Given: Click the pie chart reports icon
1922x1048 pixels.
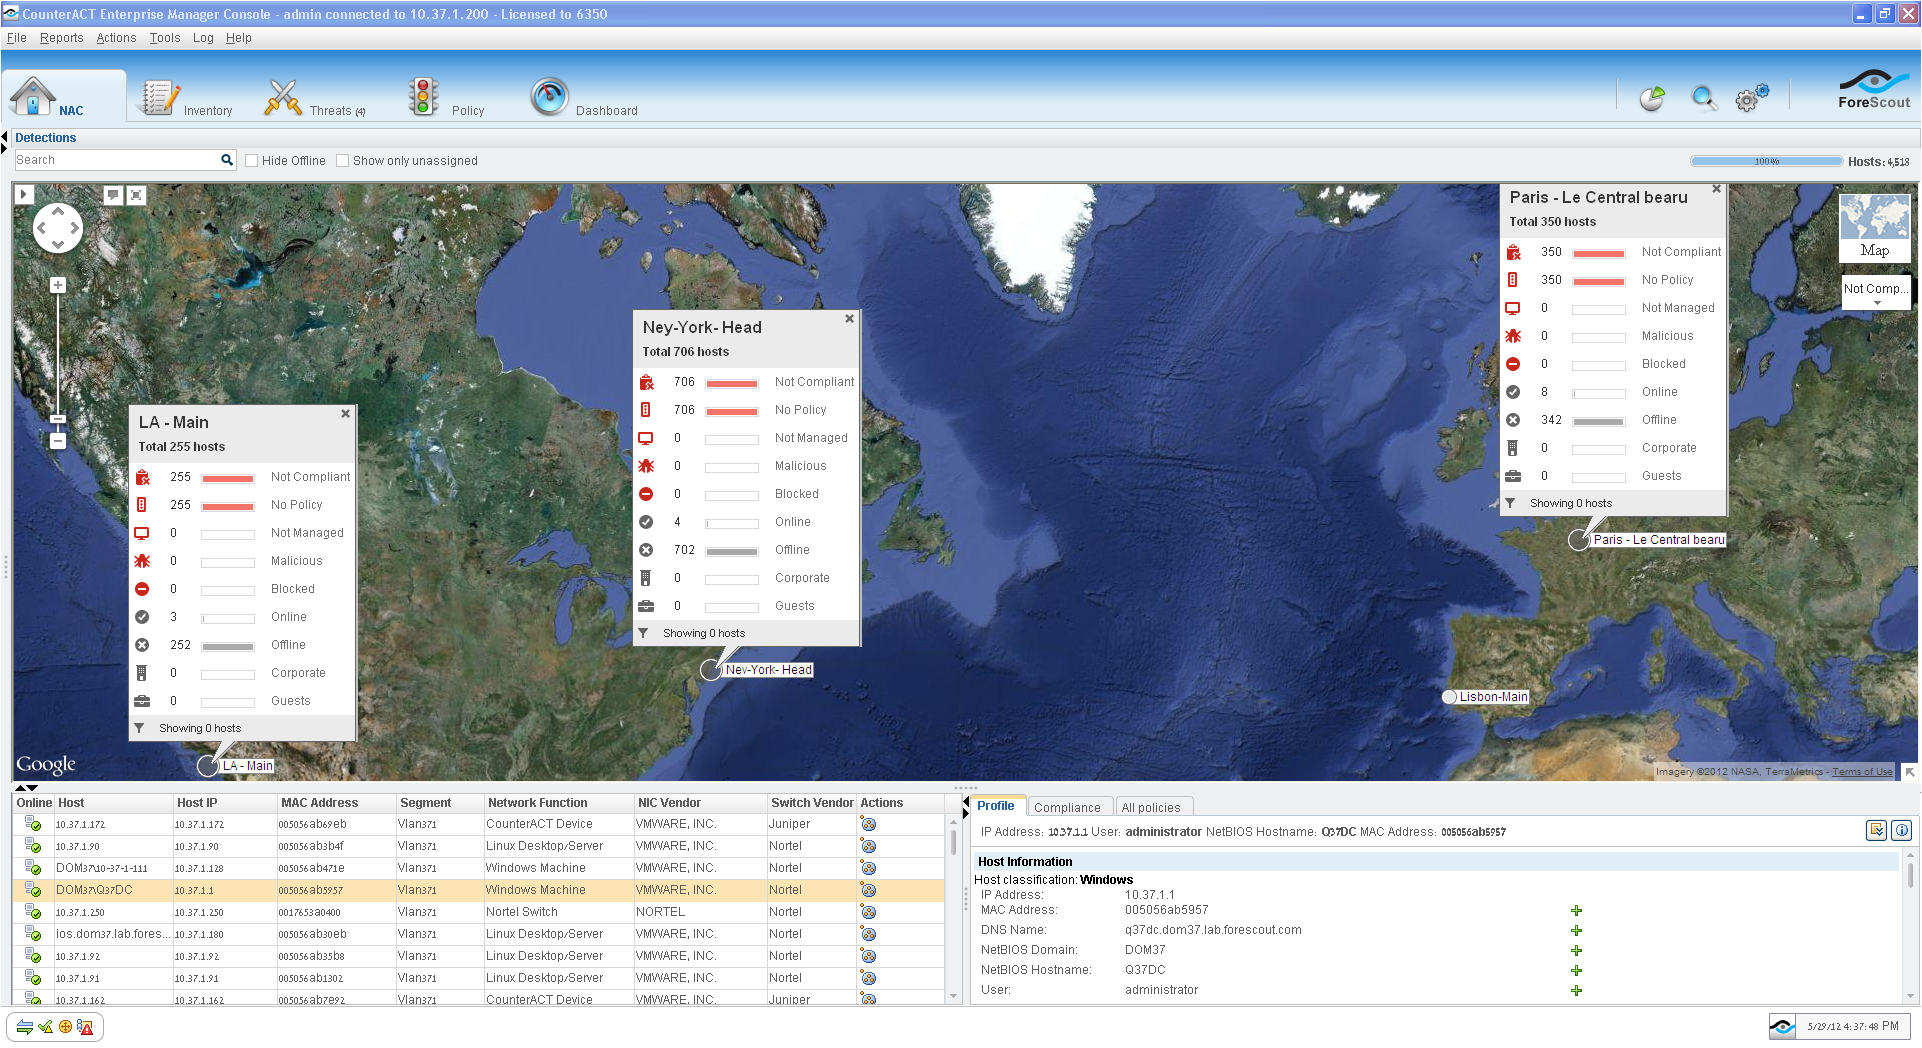Looking at the screenshot, I should (x=1652, y=98).
